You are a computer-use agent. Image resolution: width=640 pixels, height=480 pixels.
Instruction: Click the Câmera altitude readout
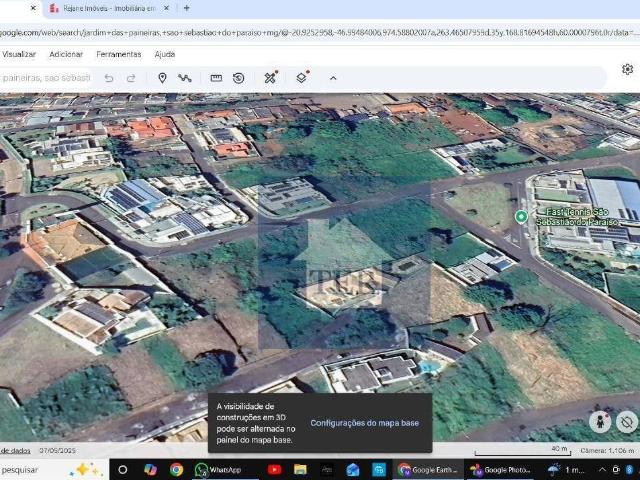pos(607,451)
